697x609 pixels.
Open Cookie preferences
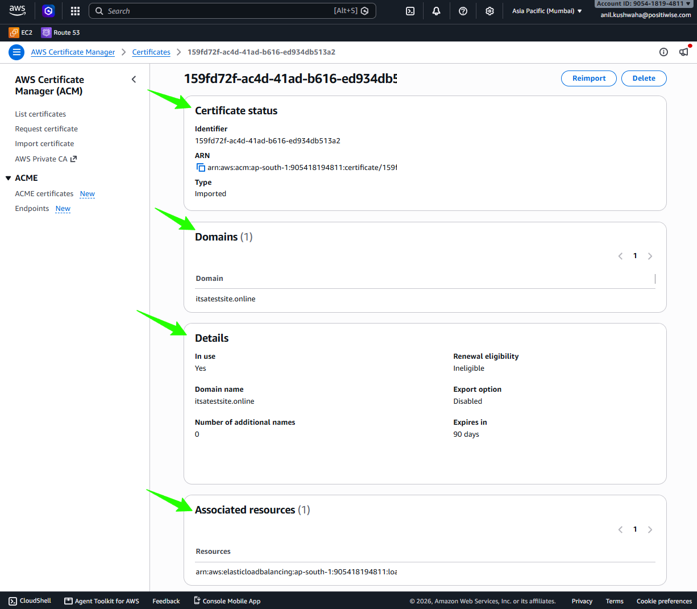point(664,601)
